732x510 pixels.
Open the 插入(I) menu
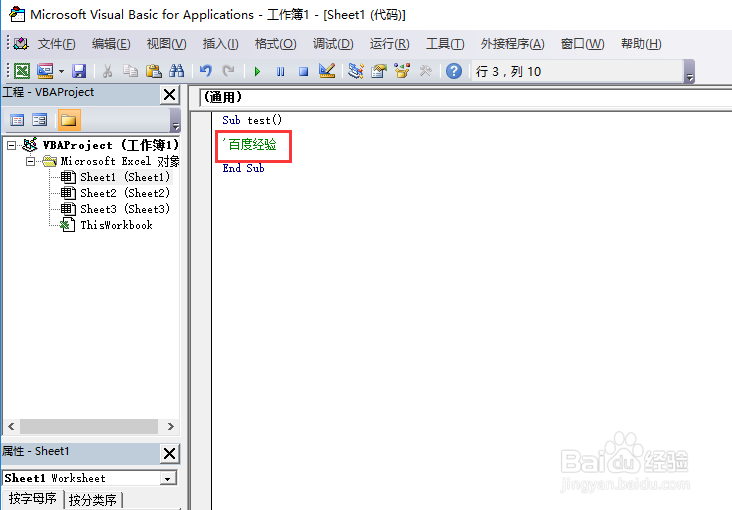[220, 44]
